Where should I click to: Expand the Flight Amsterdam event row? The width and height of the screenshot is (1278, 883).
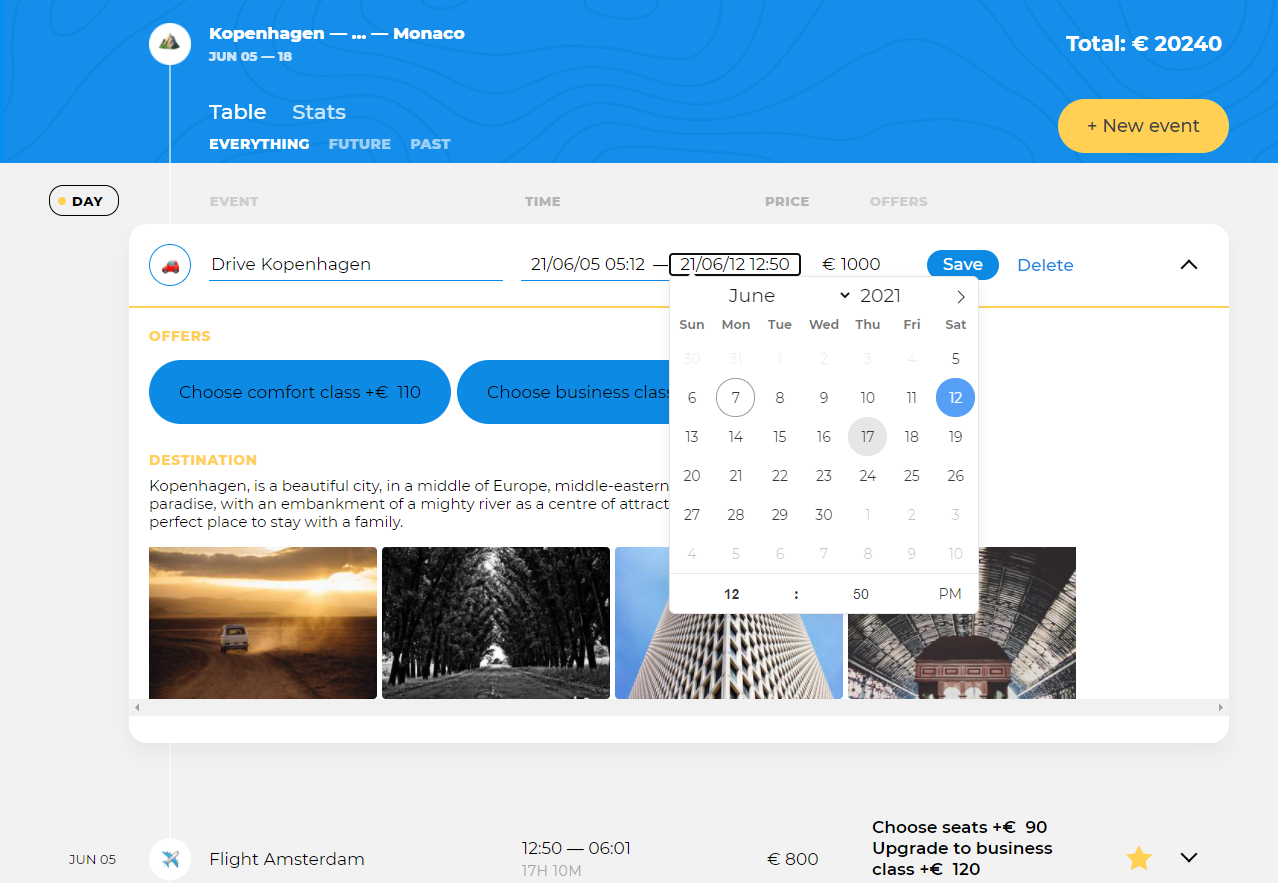click(x=1189, y=858)
